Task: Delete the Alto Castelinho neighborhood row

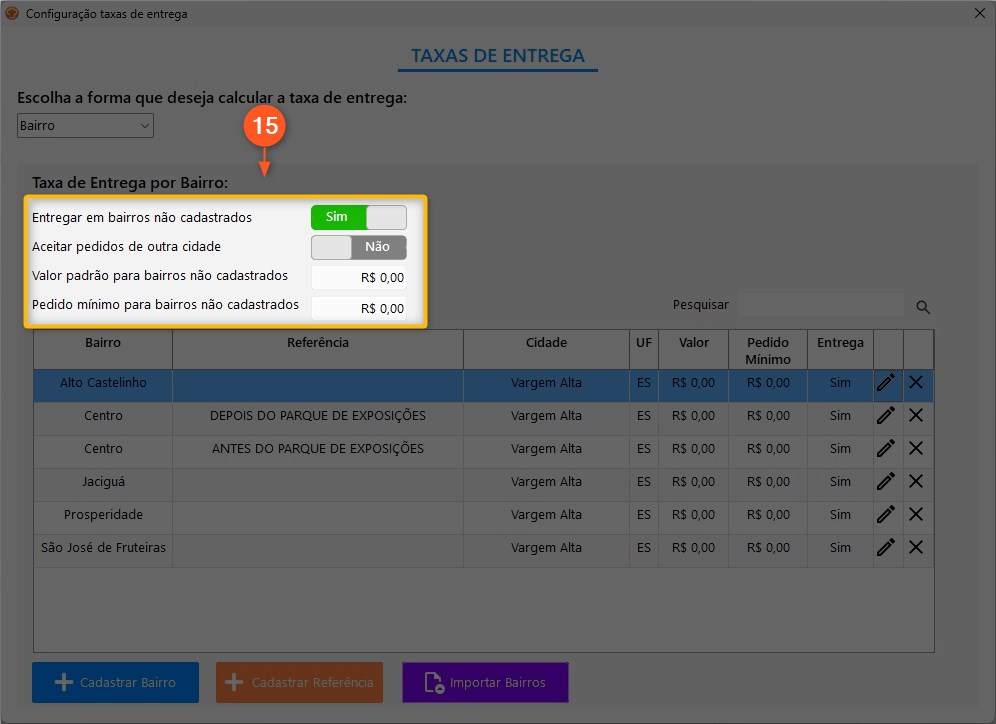Action: pos(916,383)
